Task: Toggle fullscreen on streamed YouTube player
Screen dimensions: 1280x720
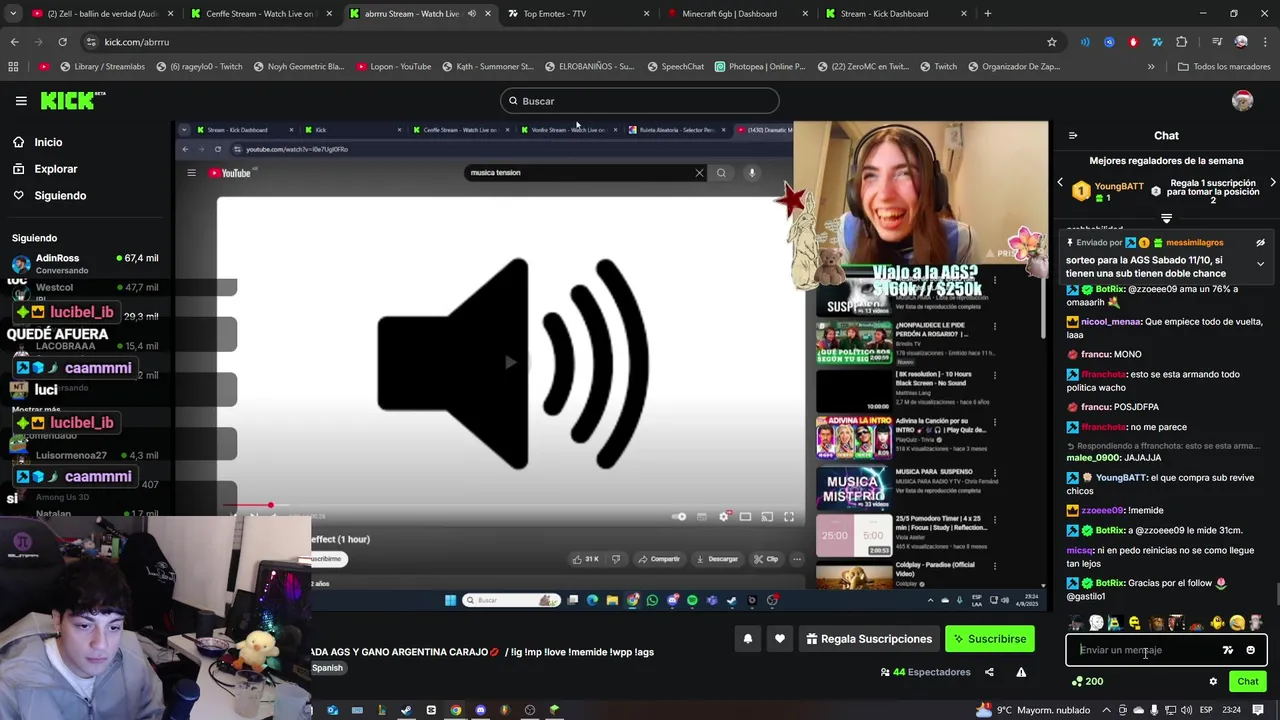Action: click(x=789, y=517)
